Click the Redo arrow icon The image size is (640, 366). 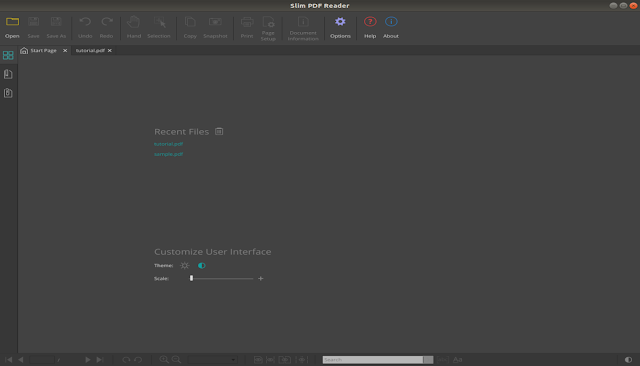click(107, 22)
